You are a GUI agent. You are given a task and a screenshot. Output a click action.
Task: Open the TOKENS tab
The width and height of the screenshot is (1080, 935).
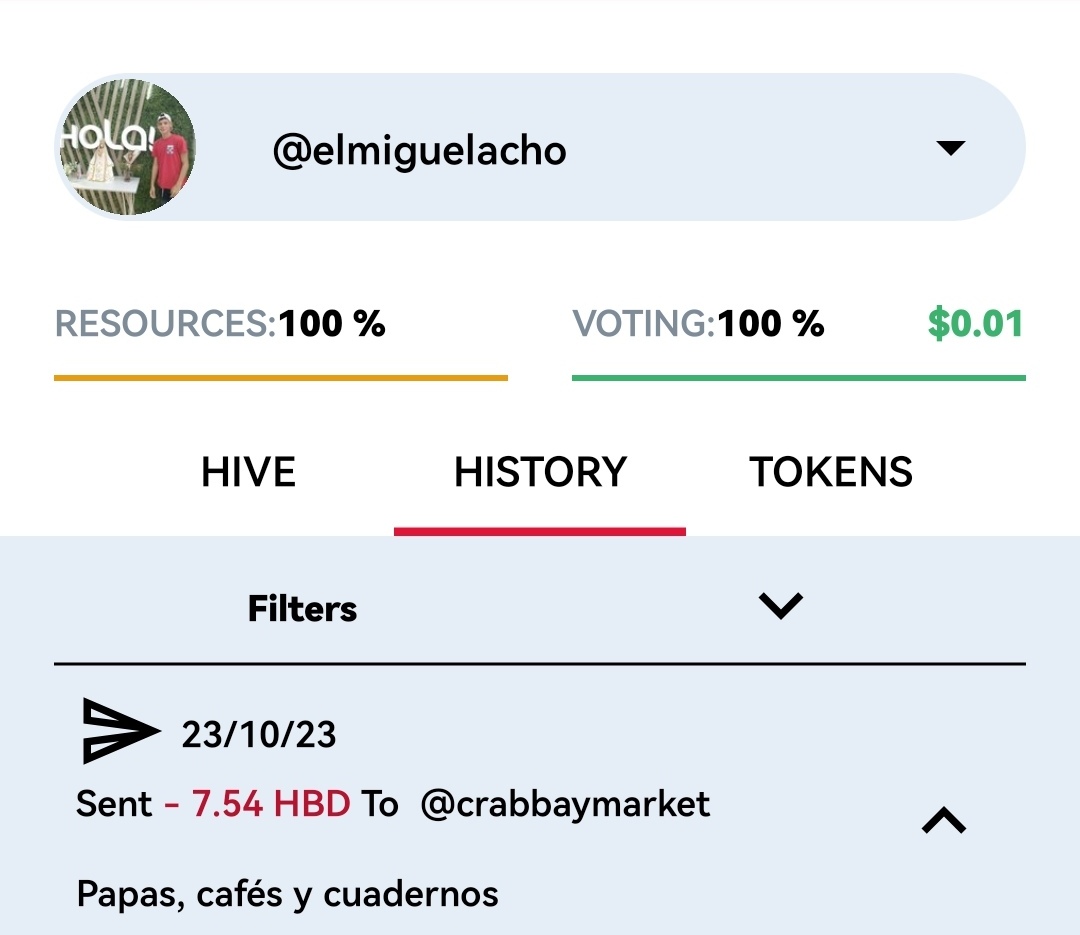click(x=831, y=472)
